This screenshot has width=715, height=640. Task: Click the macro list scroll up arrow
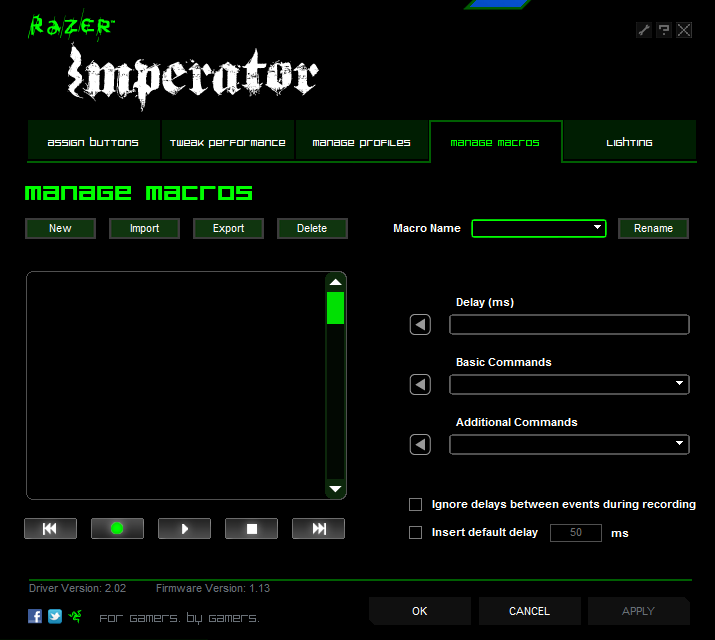(336, 282)
